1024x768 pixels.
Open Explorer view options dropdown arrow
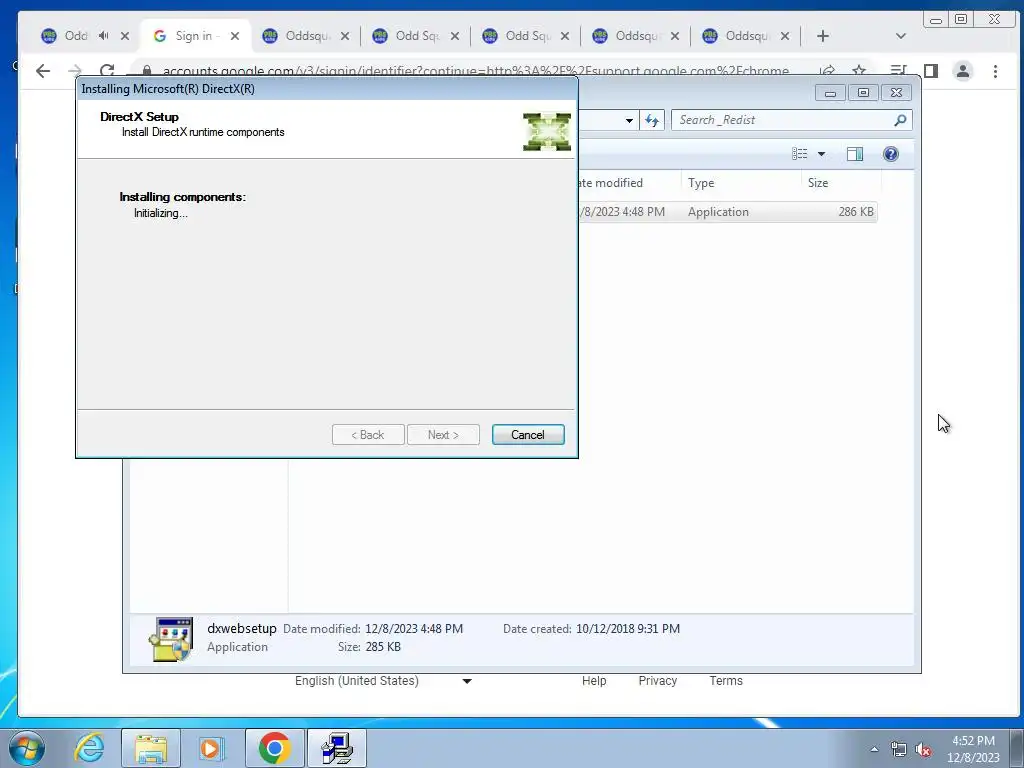(822, 153)
